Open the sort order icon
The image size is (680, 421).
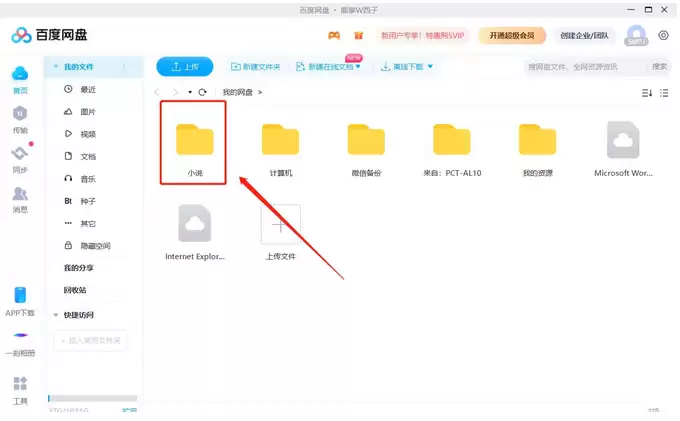click(647, 93)
